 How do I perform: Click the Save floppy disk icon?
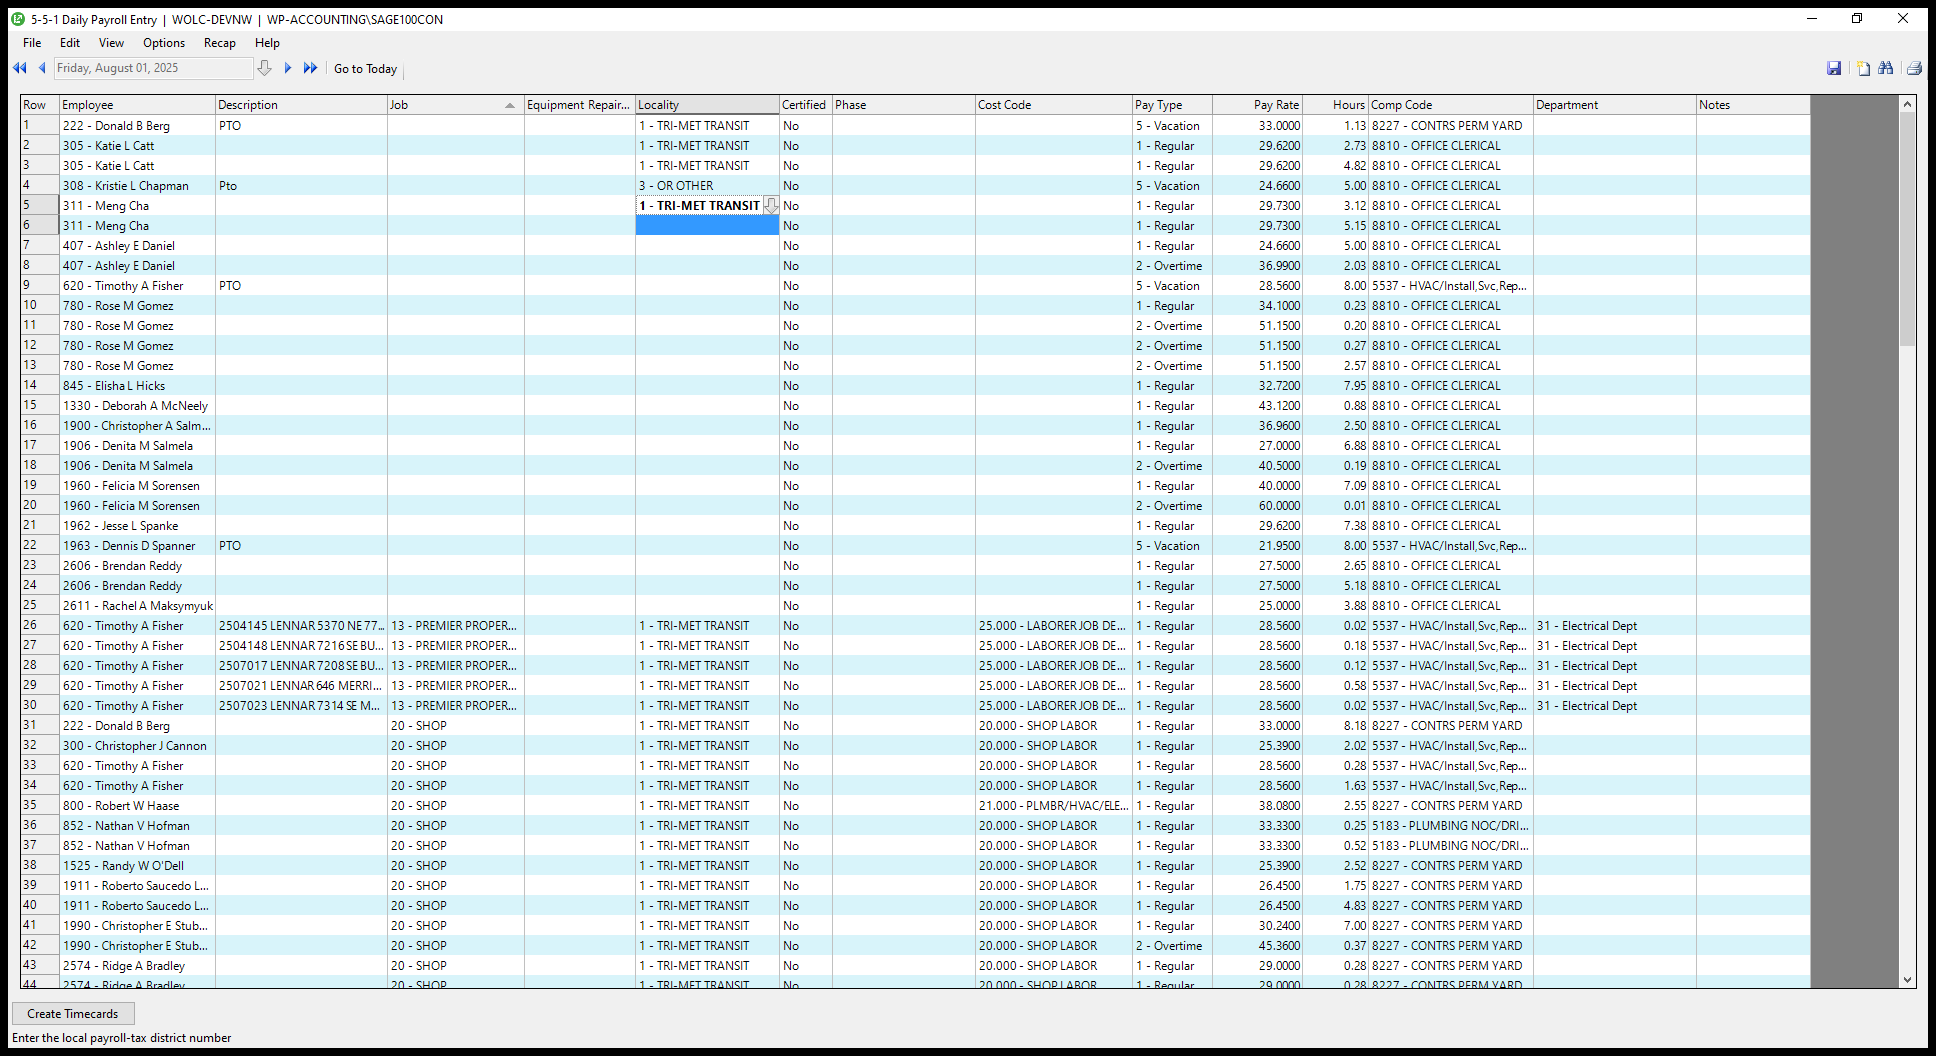pos(1833,68)
